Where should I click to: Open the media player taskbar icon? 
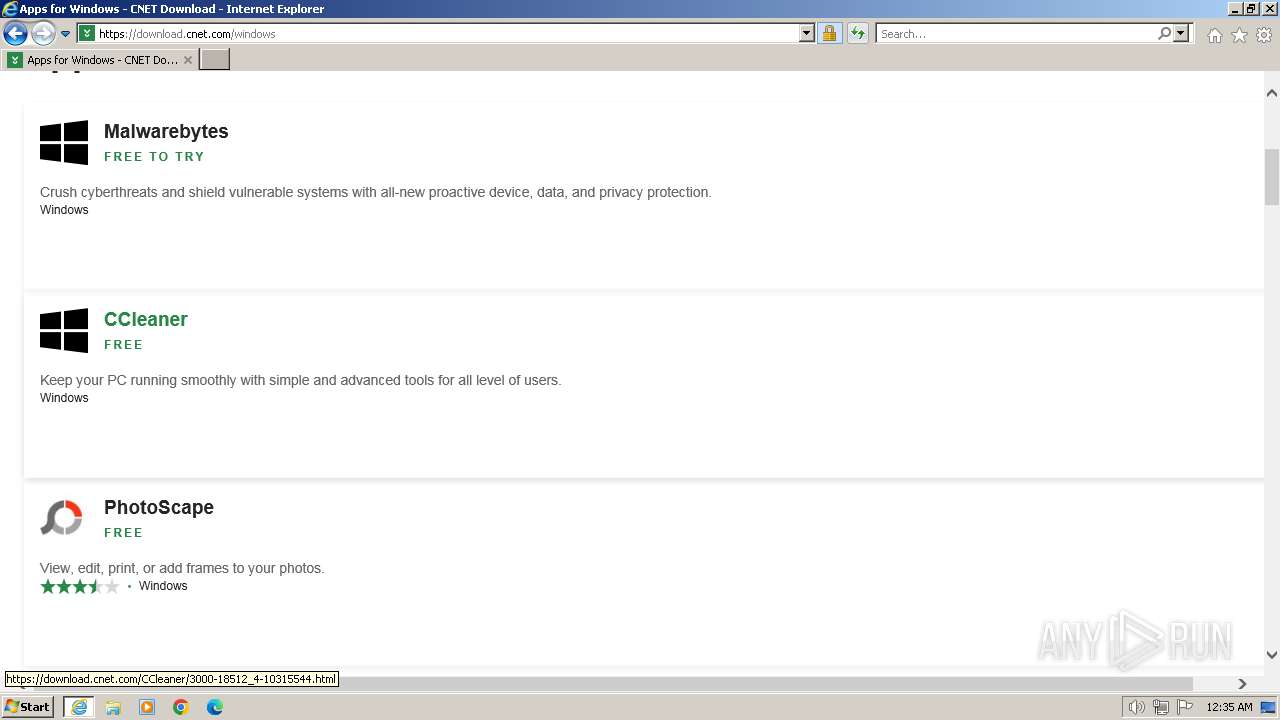click(x=147, y=707)
